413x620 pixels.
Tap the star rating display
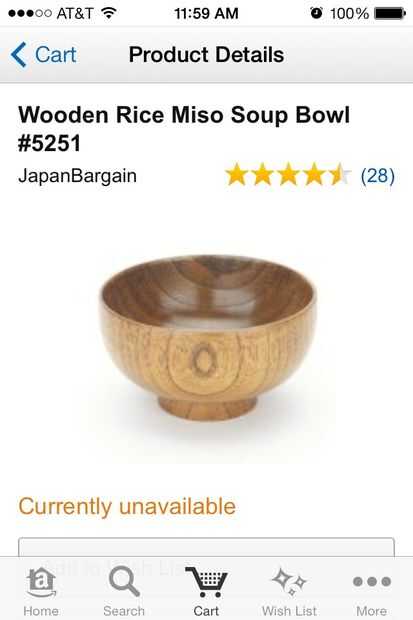[x=288, y=174]
